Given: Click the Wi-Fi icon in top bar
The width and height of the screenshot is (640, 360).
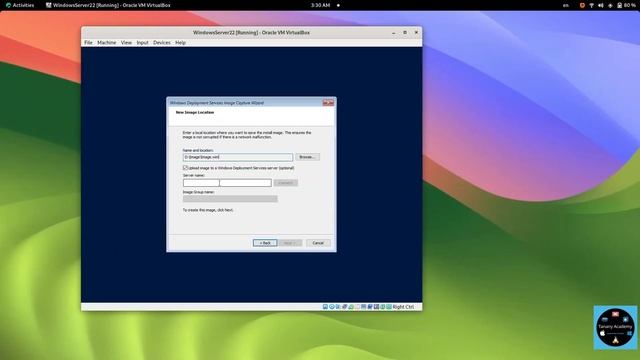Looking at the screenshot, I should (591, 5).
